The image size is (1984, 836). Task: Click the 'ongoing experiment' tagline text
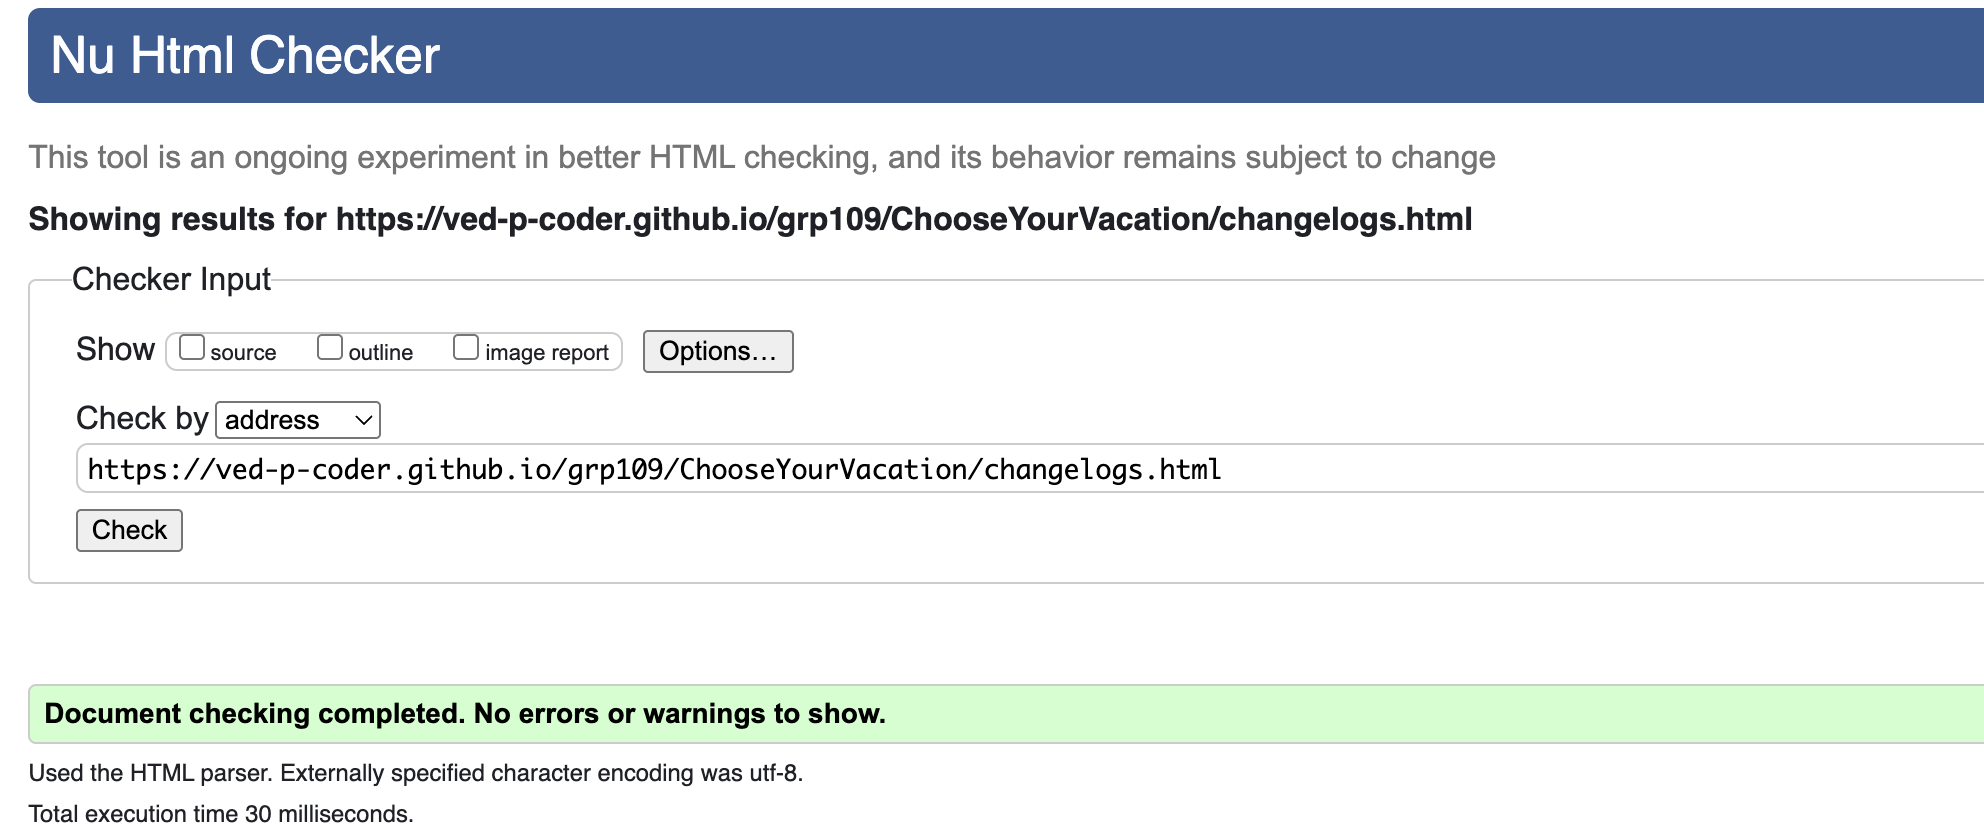point(762,157)
